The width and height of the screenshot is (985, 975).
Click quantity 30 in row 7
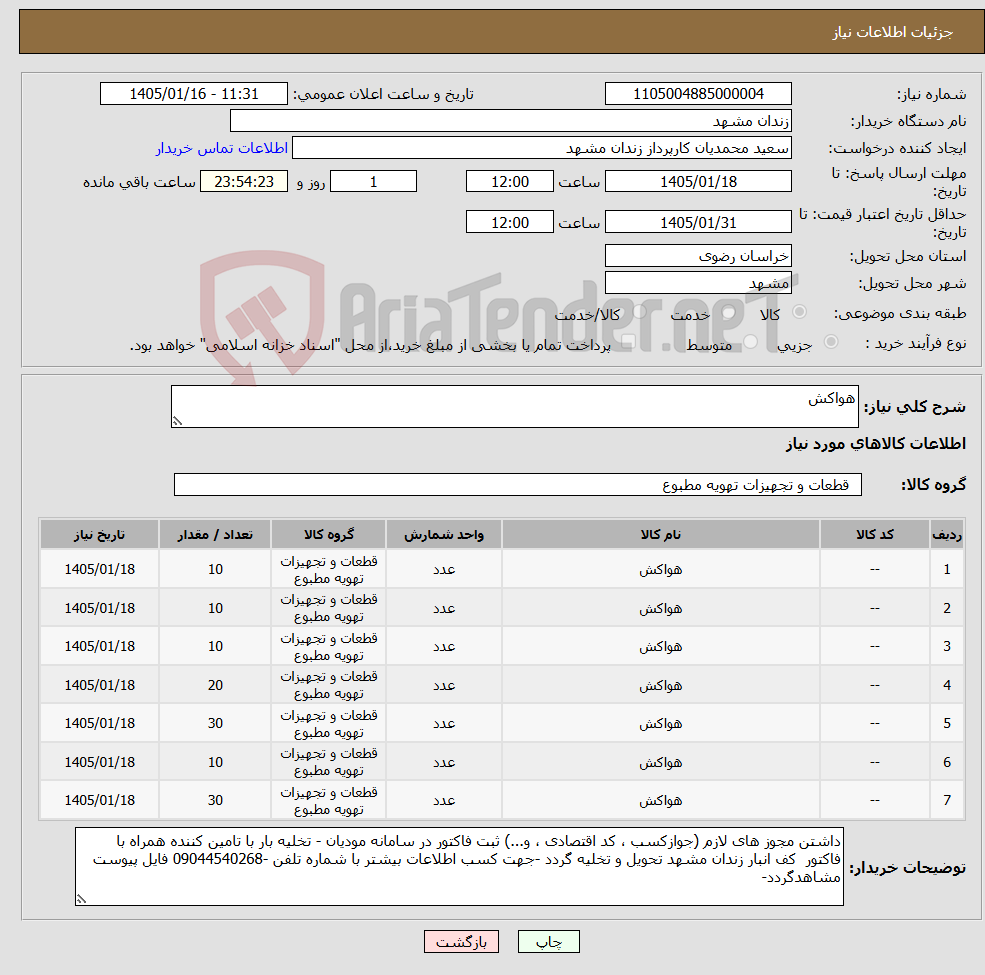coord(215,800)
